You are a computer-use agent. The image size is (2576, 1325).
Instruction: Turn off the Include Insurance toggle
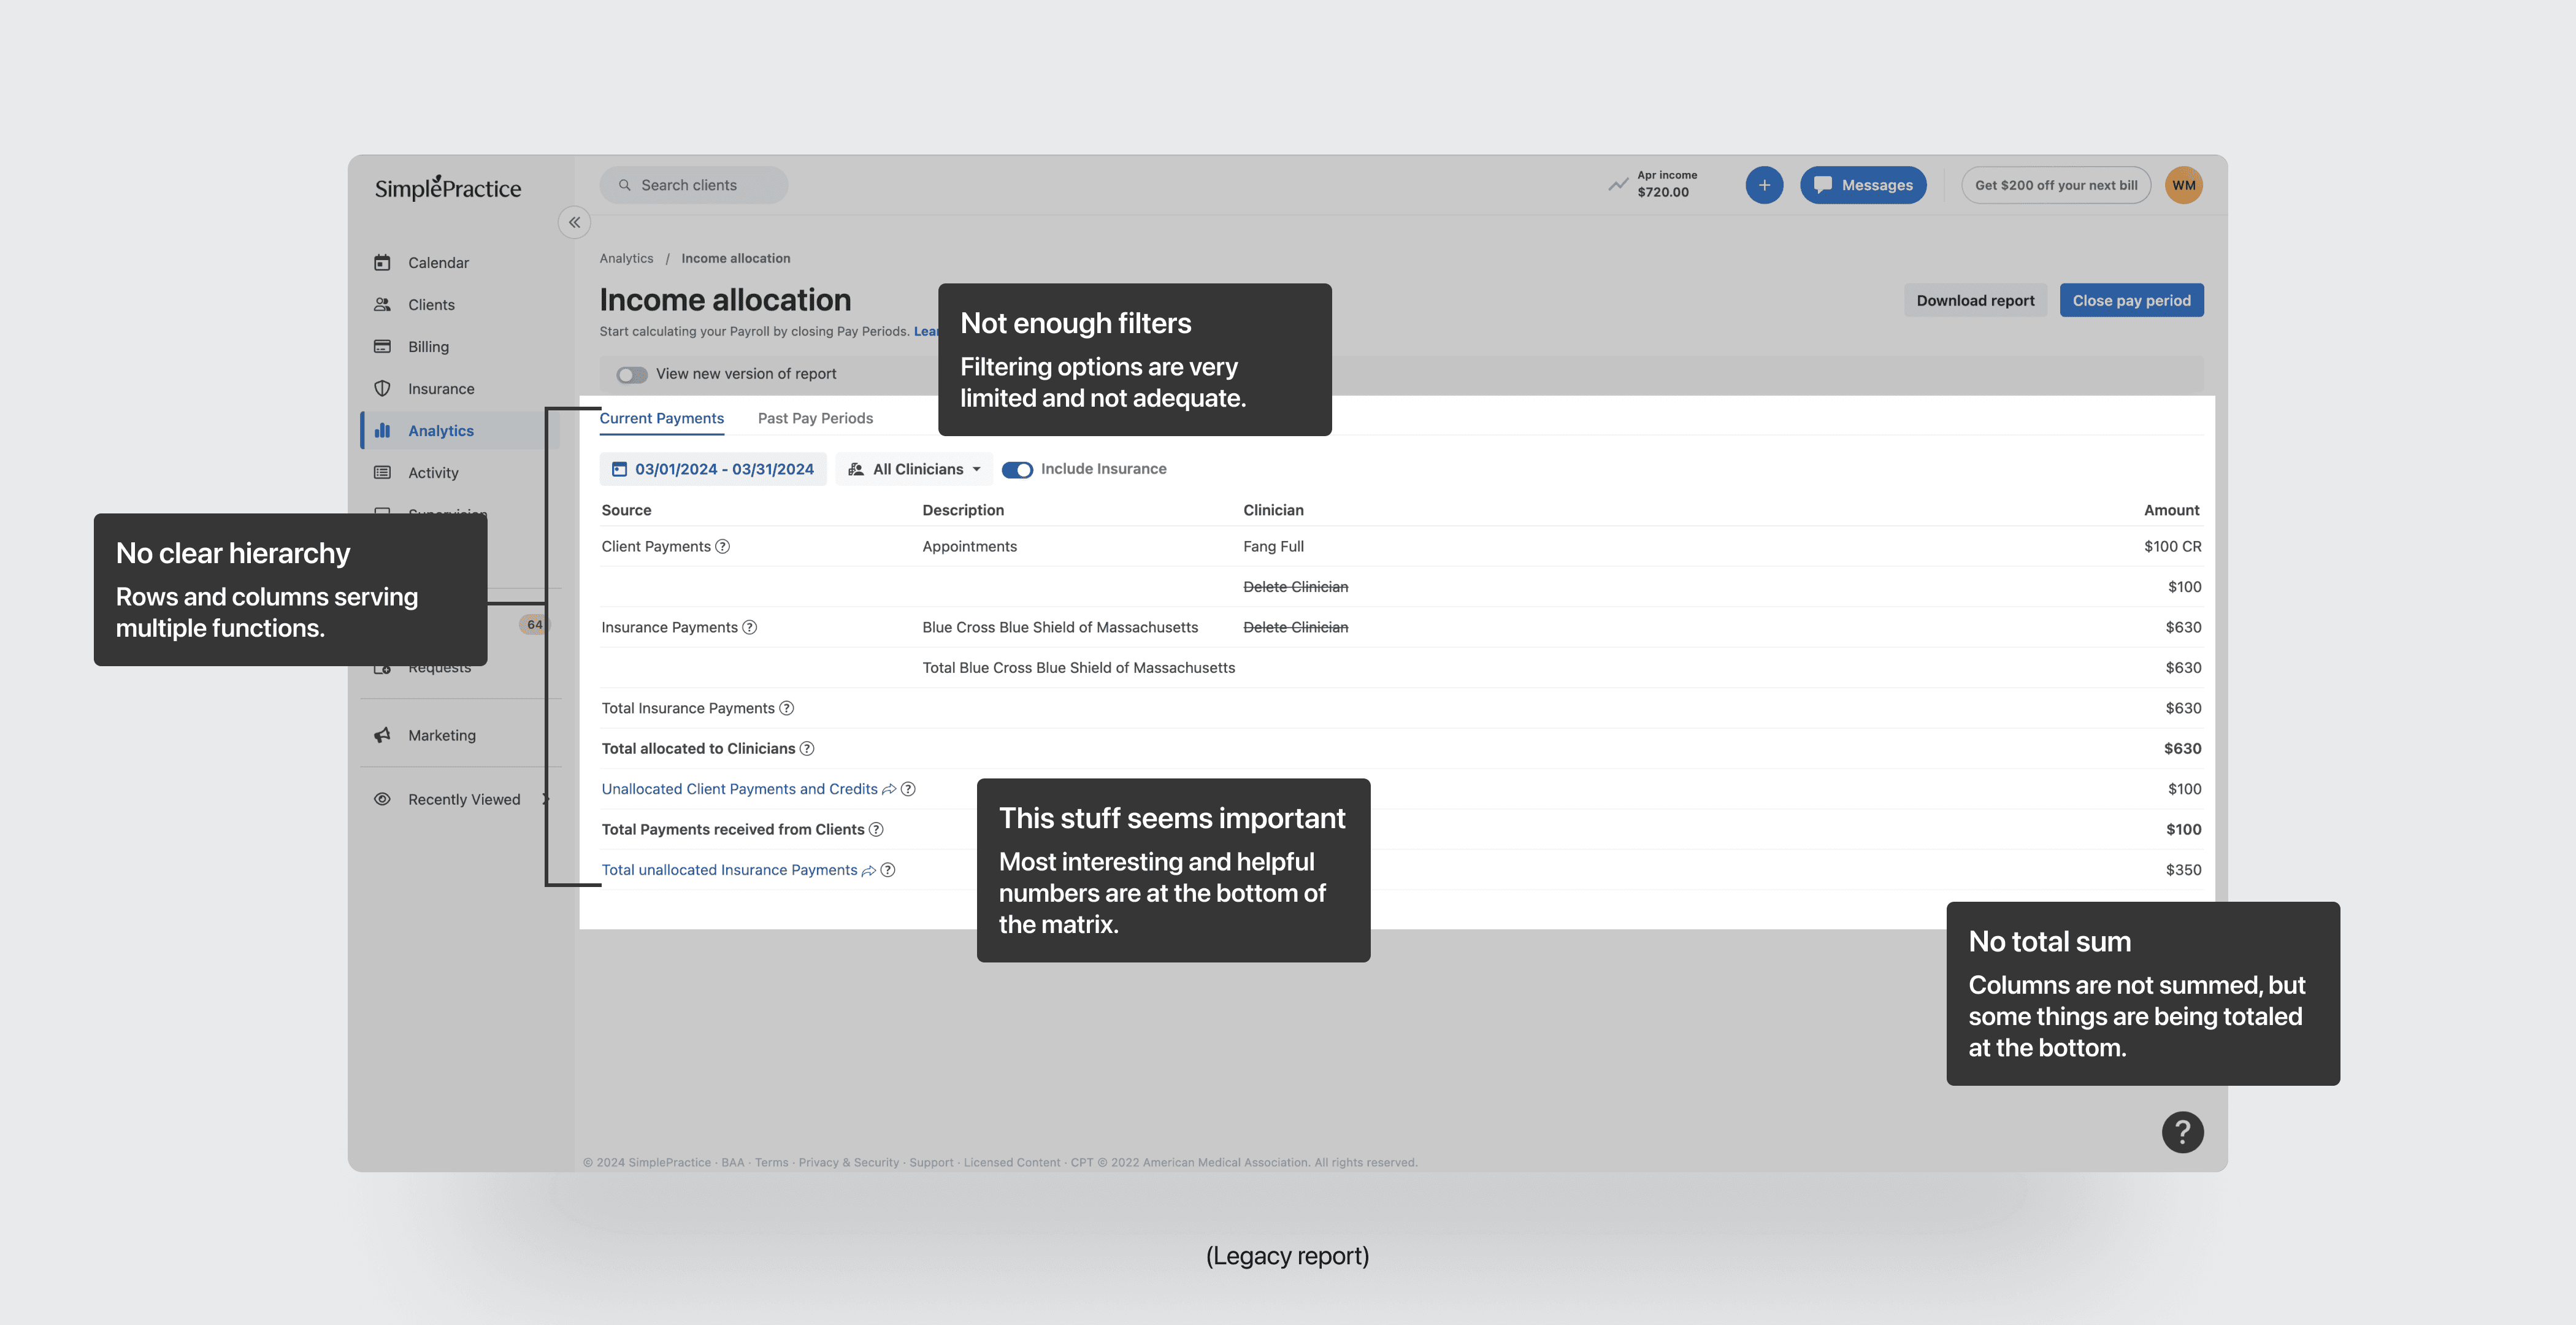(x=1017, y=469)
